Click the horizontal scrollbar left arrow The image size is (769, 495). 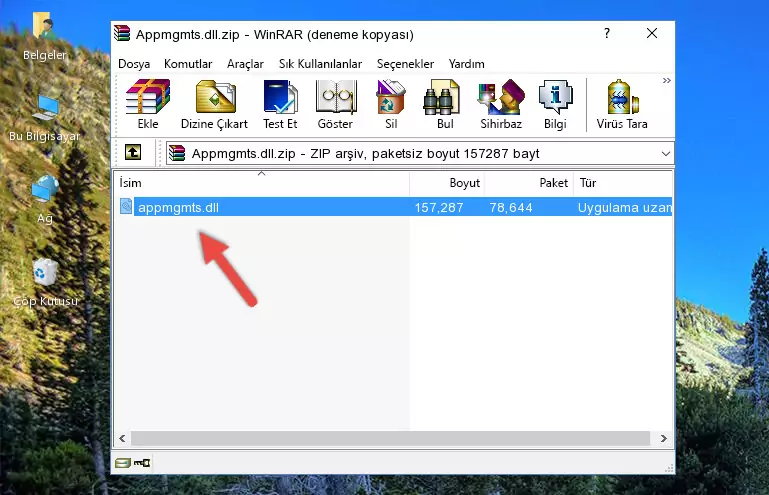[122, 438]
